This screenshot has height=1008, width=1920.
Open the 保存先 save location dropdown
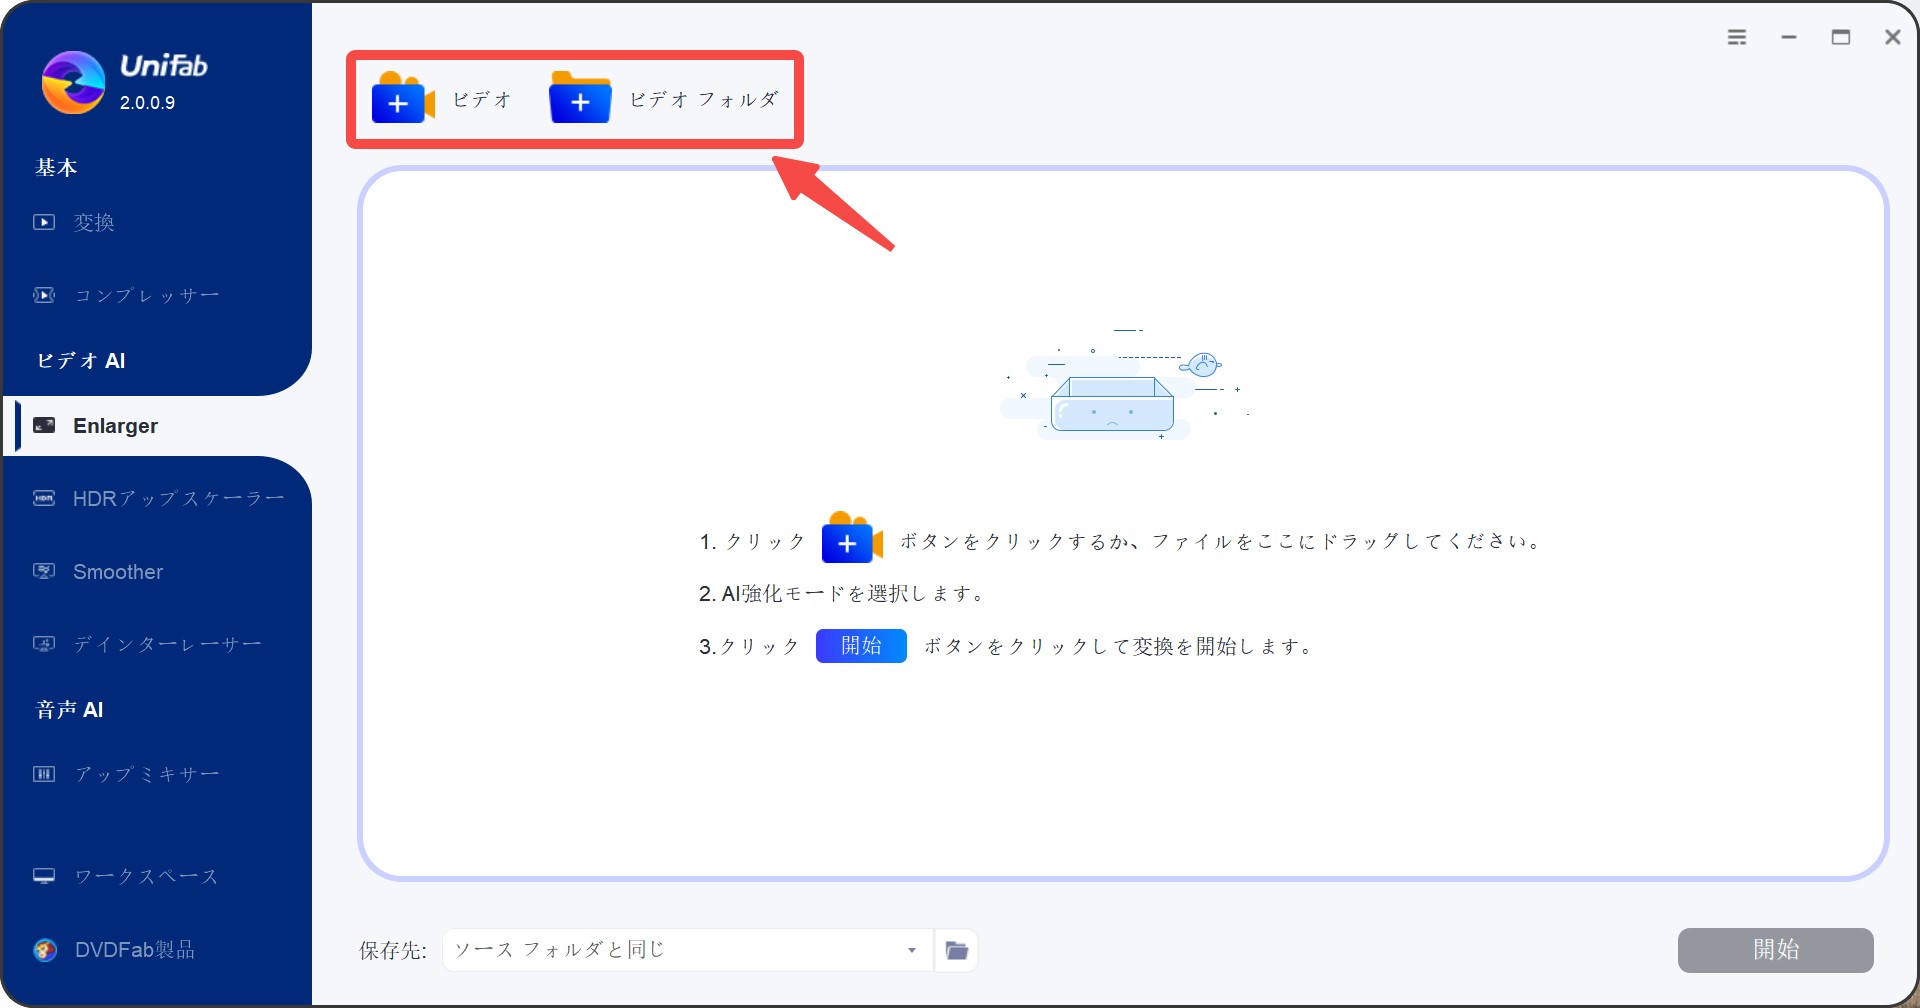click(688, 950)
